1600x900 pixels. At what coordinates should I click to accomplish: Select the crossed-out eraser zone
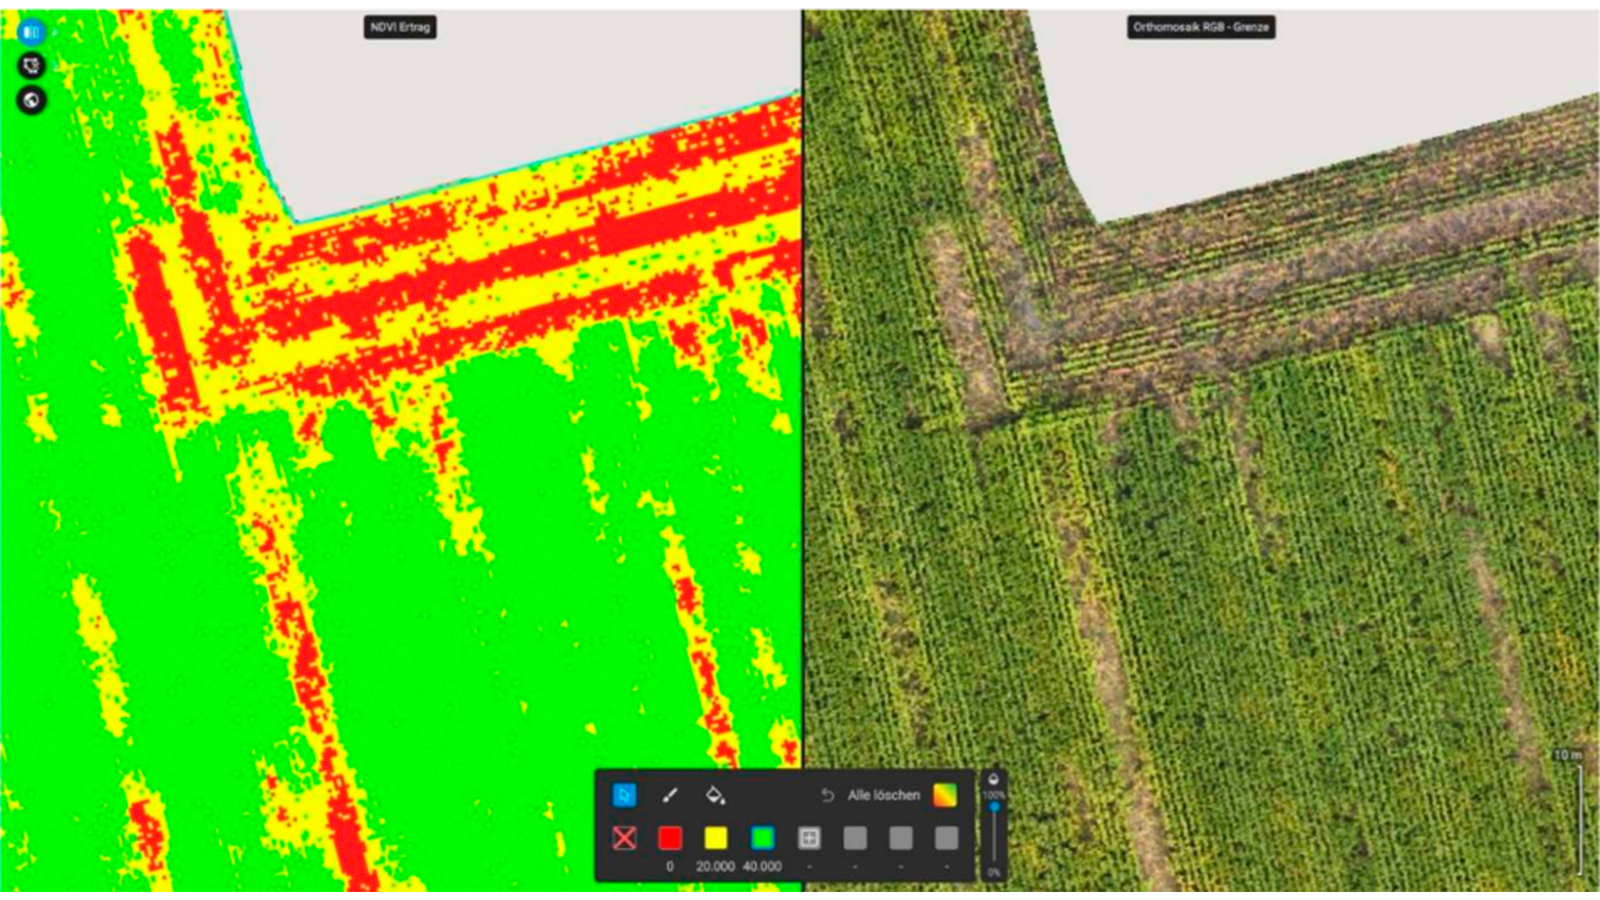(624, 838)
